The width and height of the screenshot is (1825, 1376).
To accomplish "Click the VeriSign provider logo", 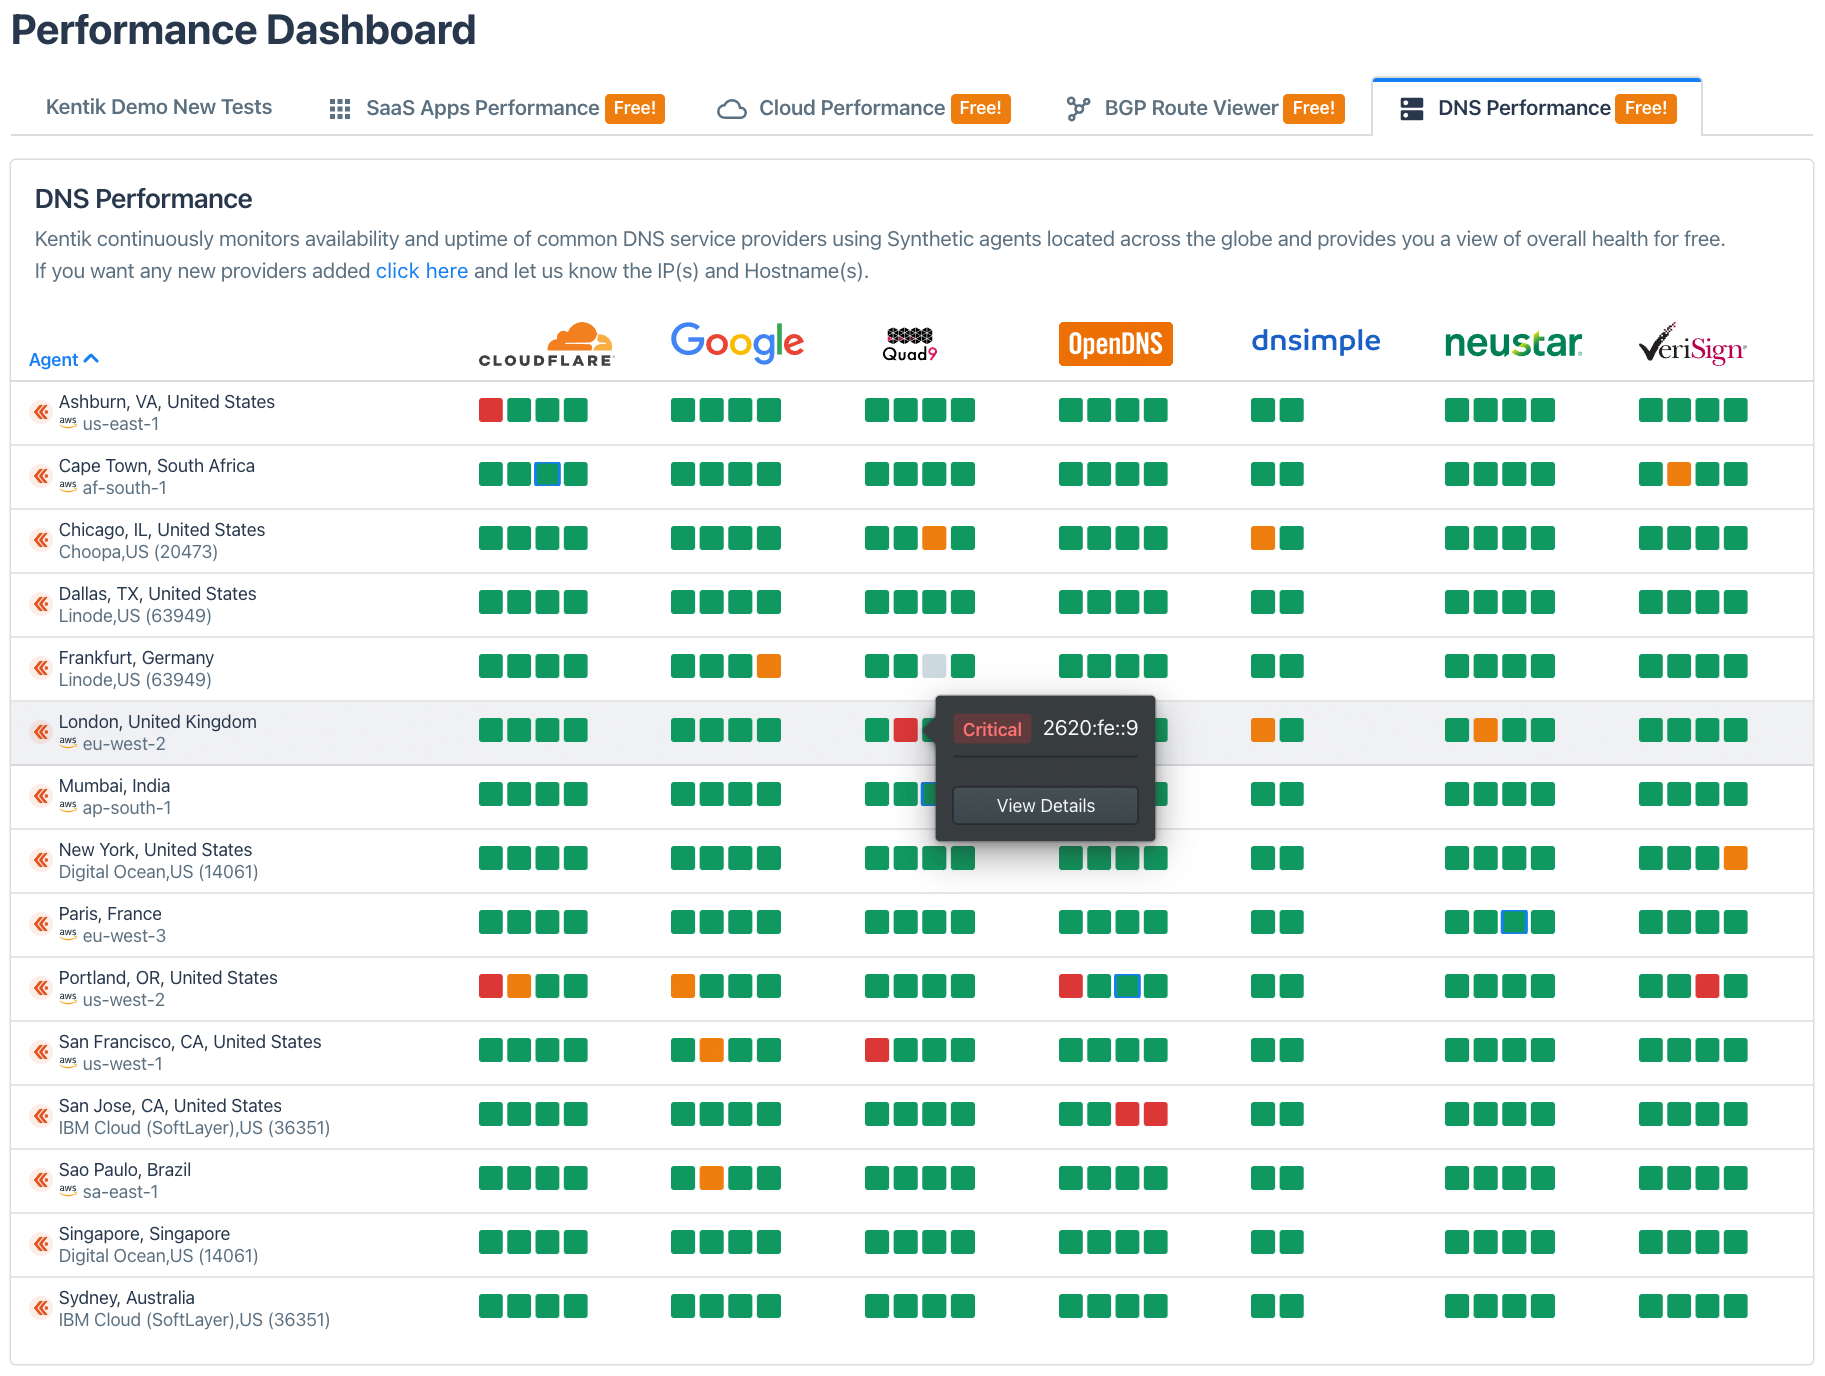I will pos(1691,344).
